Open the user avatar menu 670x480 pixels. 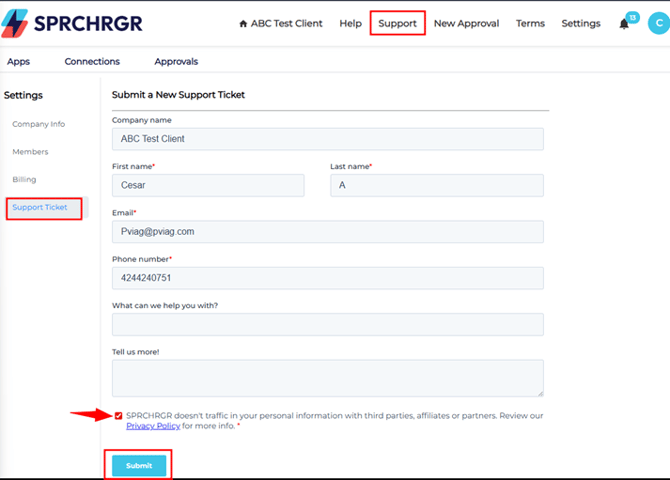[657, 23]
